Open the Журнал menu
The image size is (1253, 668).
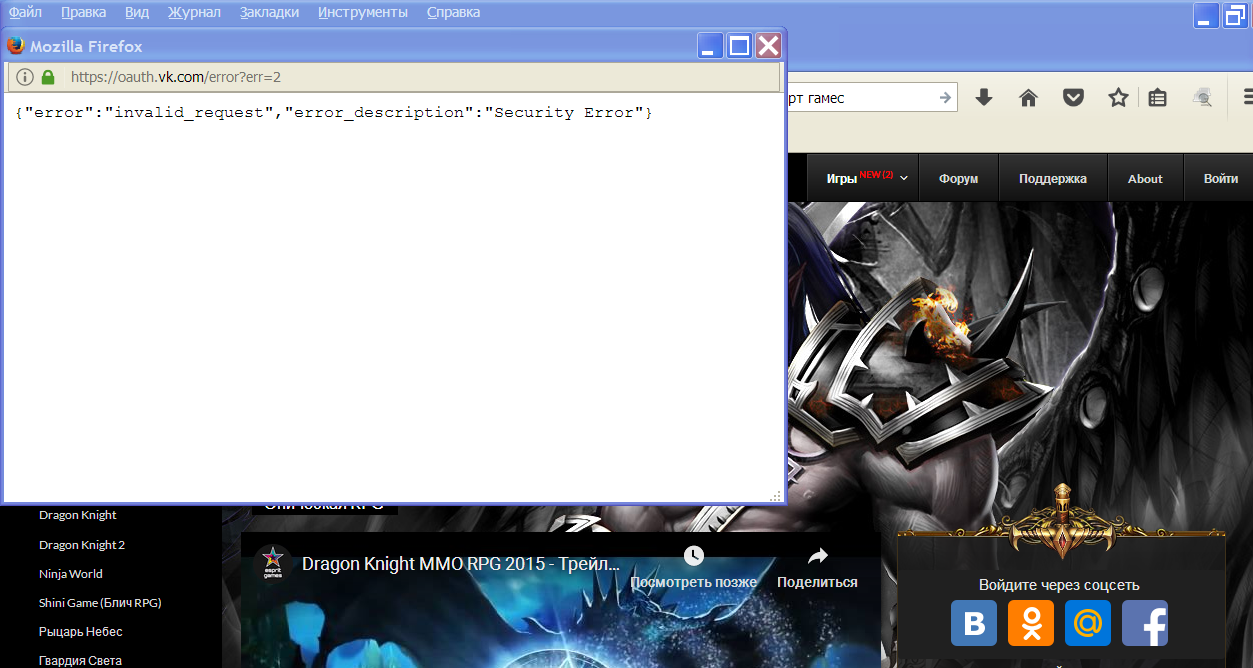[194, 13]
